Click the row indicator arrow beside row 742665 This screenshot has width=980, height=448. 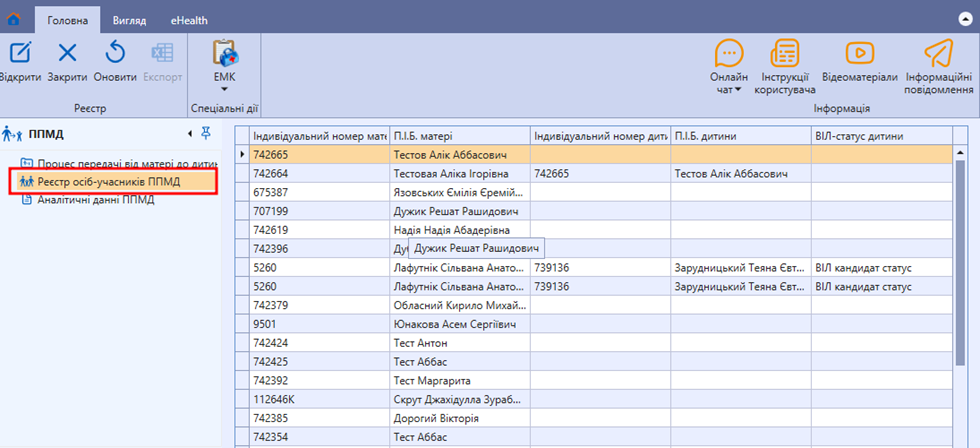coord(242,154)
